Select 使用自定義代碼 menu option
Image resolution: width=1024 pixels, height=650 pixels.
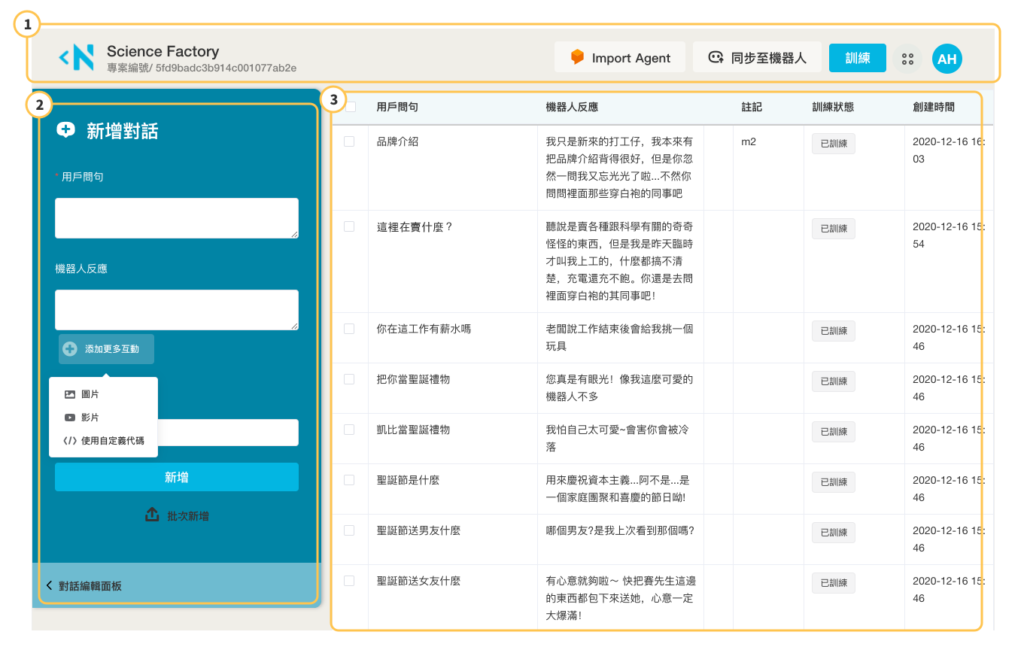point(103,440)
